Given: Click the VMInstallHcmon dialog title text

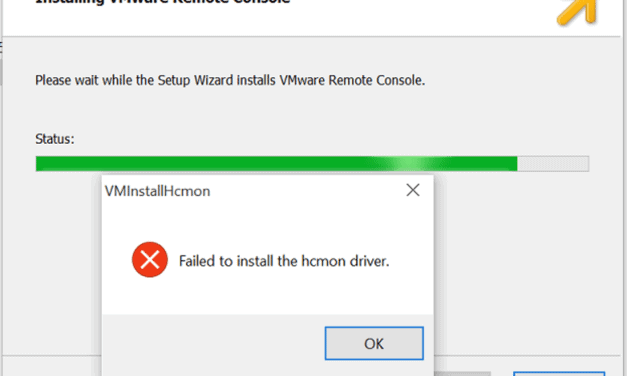Looking at the screenshot, I should pos(157,191).
